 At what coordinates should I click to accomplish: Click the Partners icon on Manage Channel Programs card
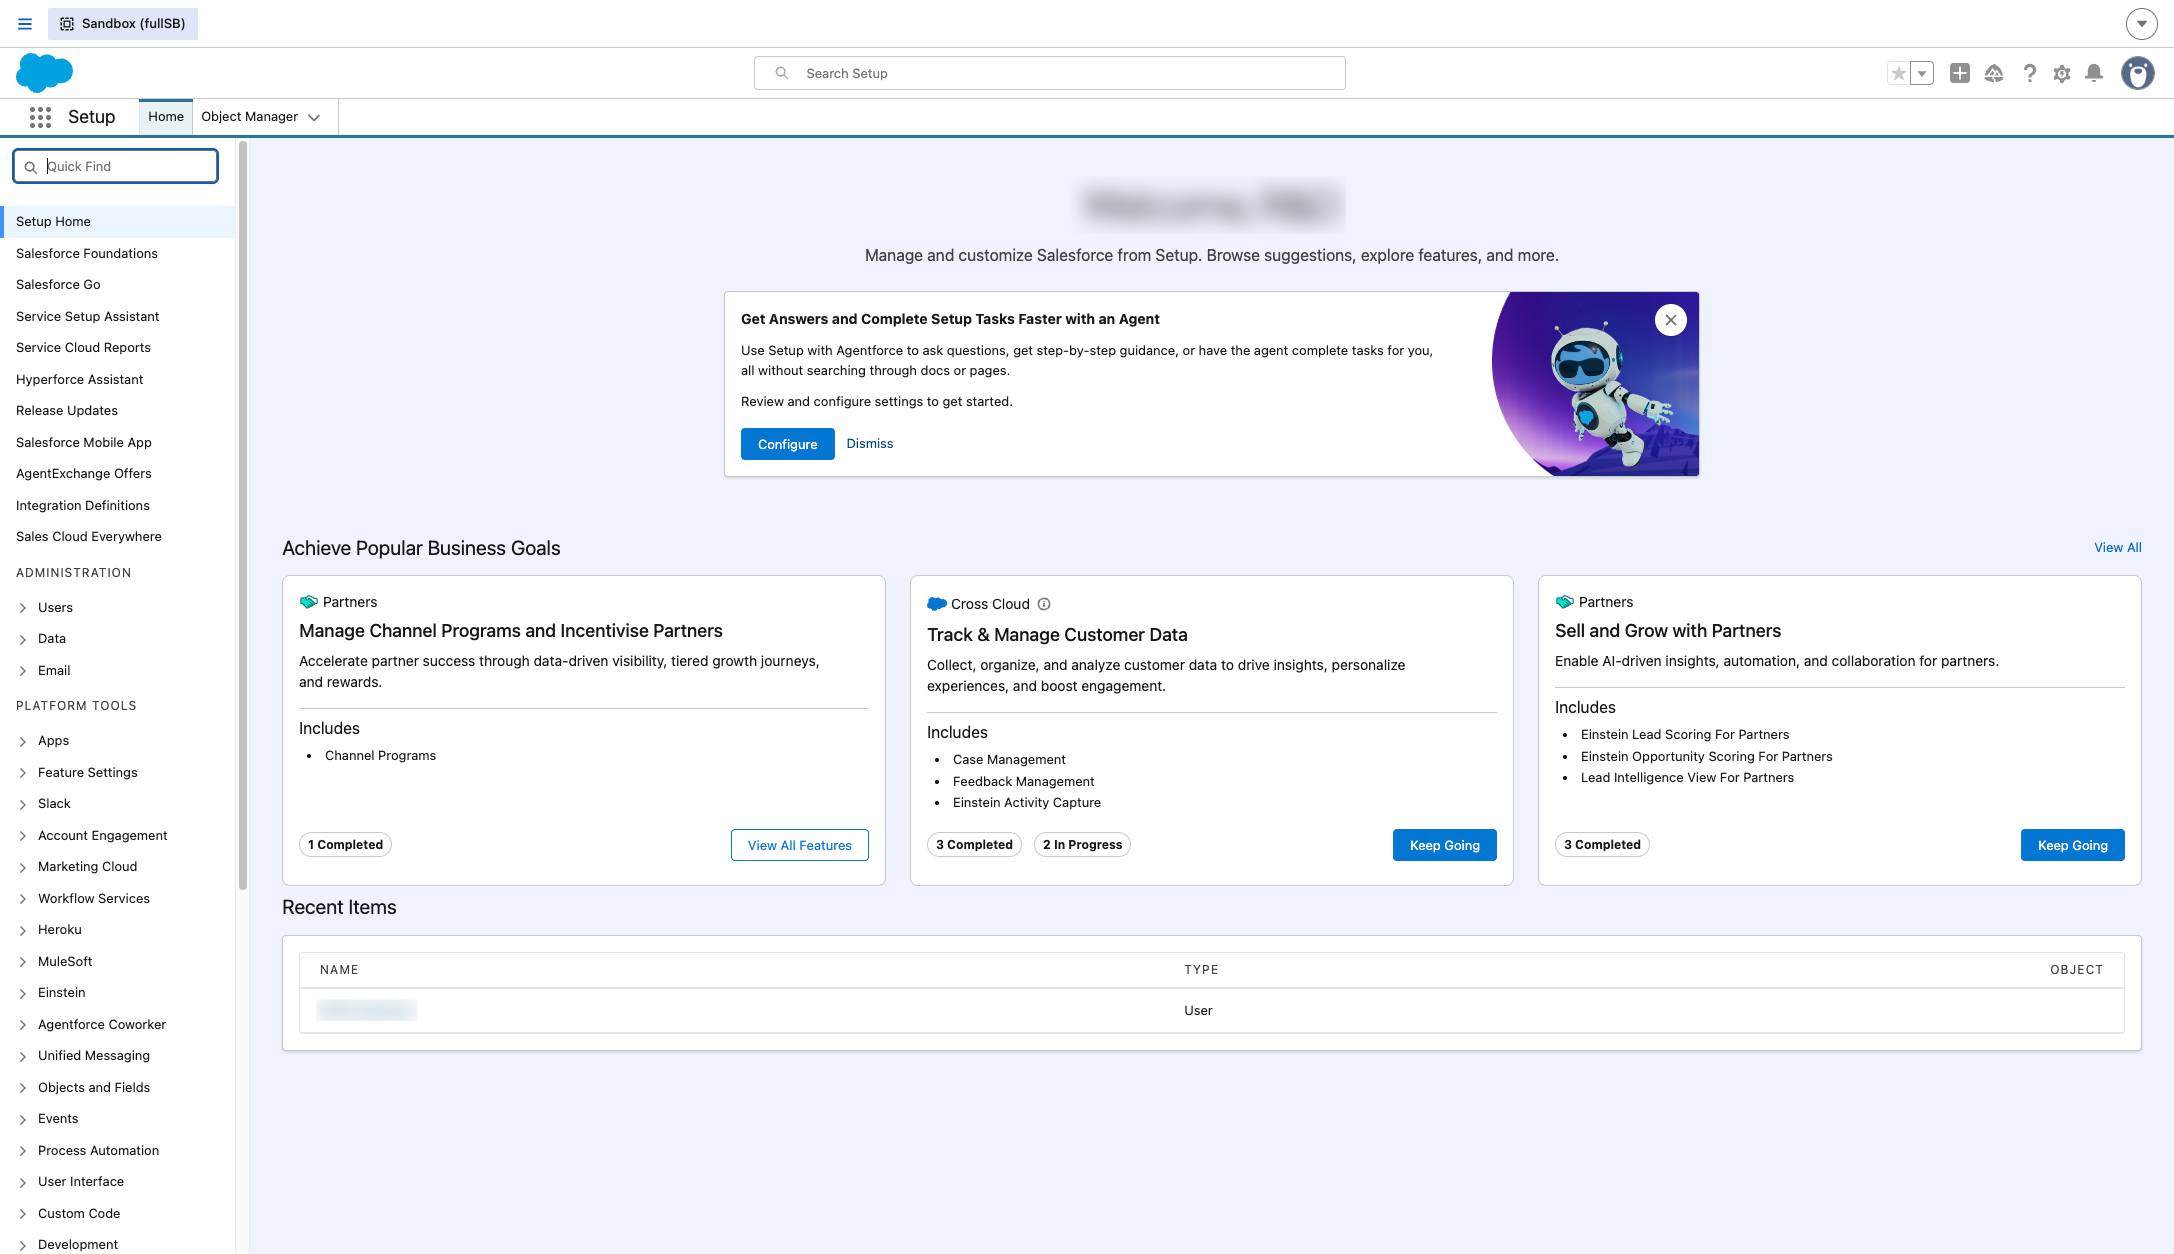[308, 602]
